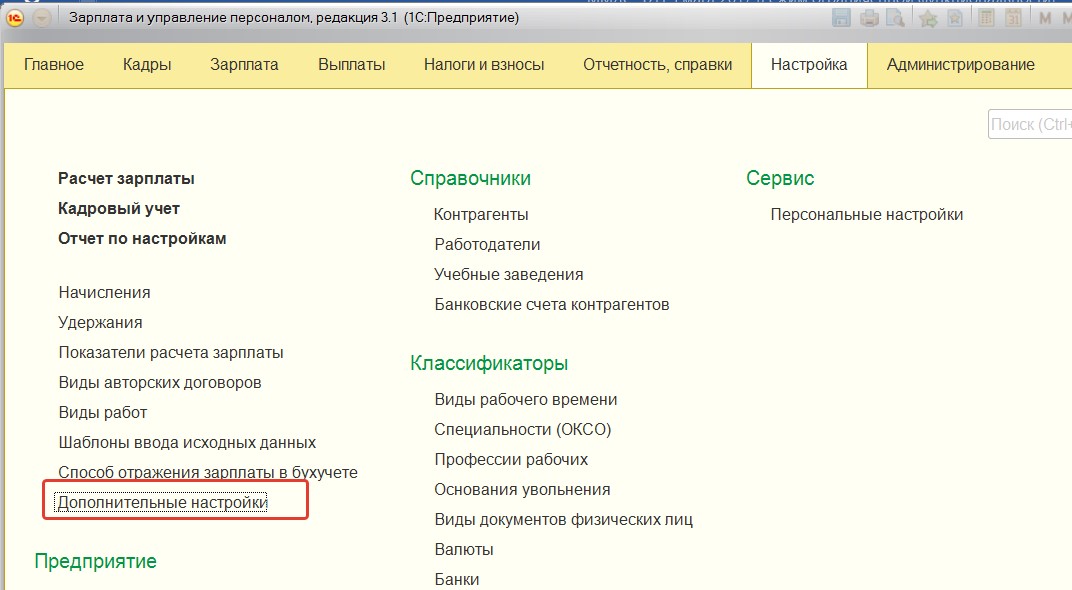
Task: Click the 1C application logo icon
Action: tap(15, 18)
